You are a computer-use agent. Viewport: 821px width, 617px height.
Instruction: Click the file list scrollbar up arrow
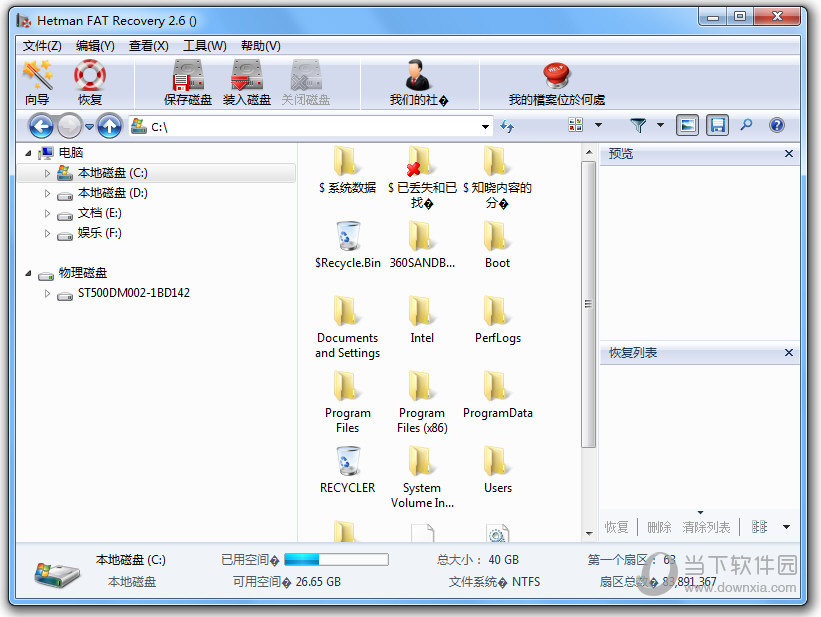589,152
